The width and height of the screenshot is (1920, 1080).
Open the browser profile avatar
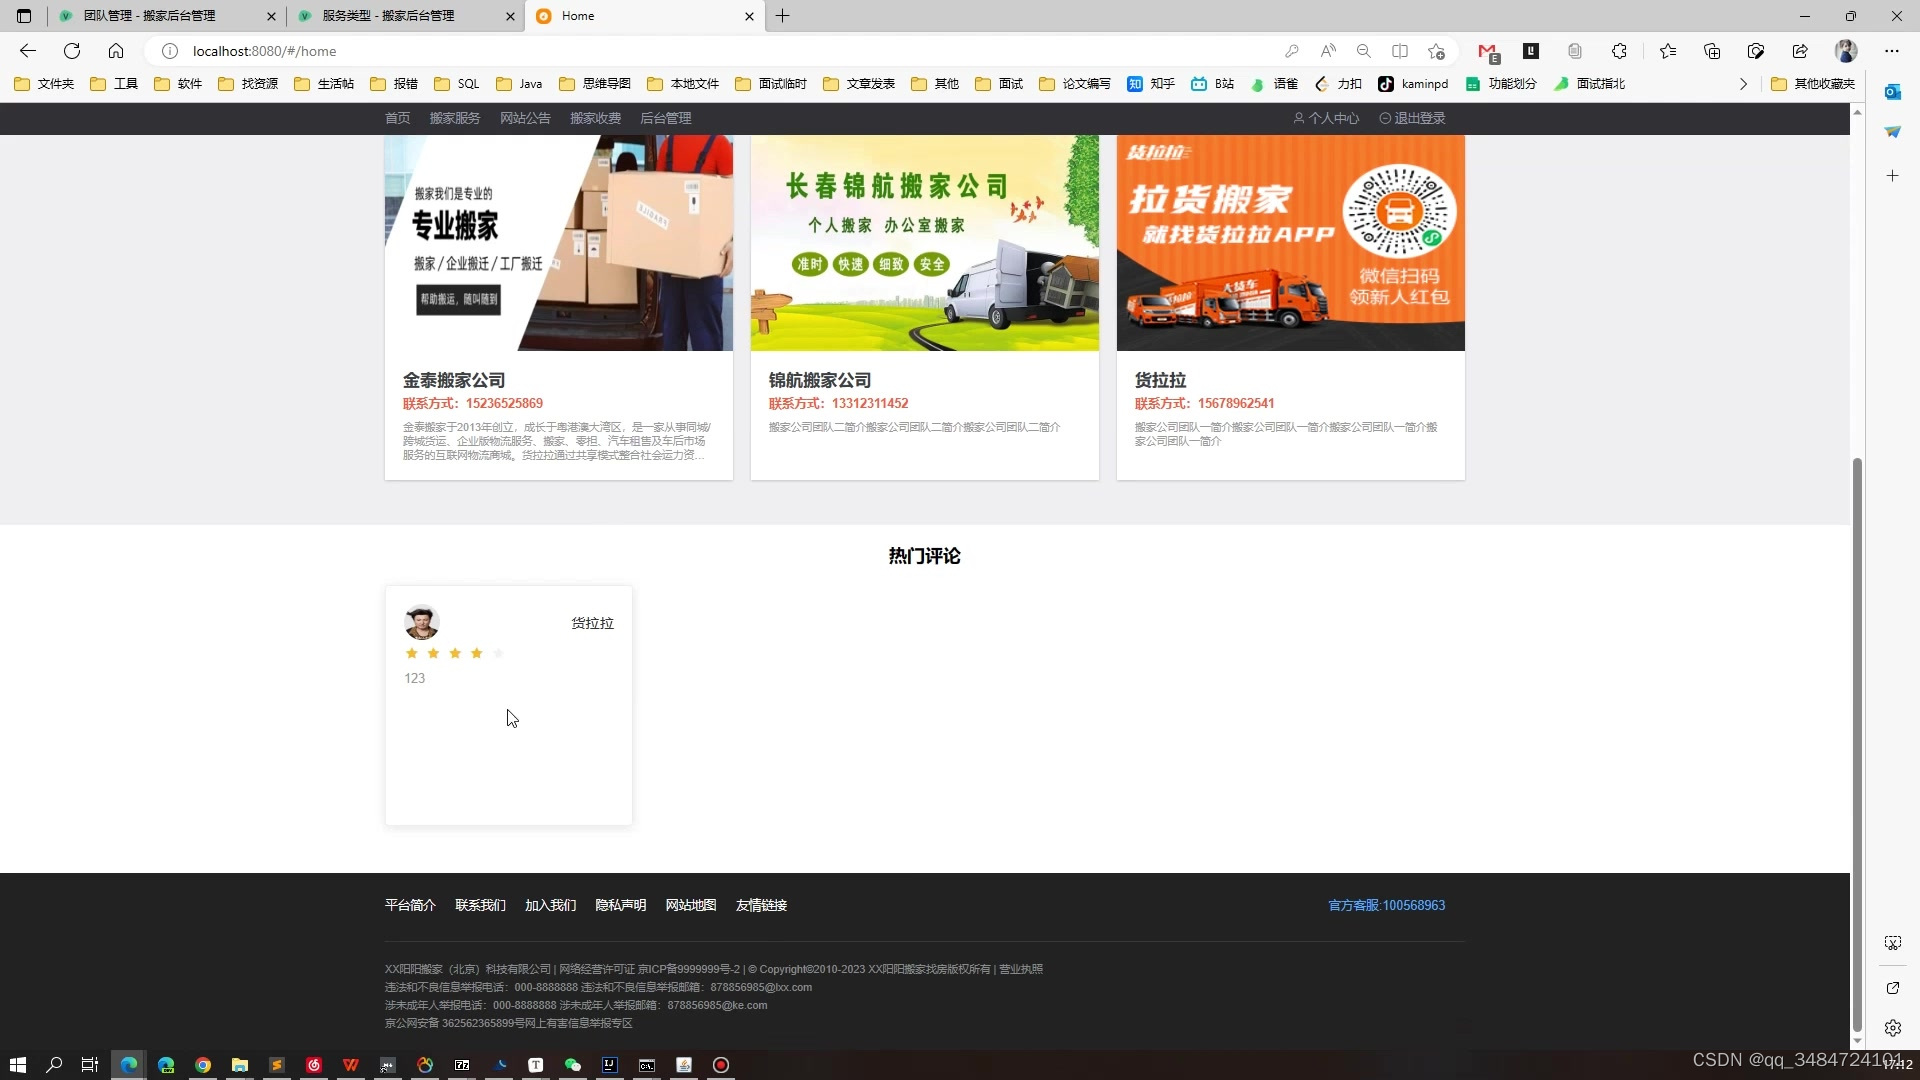tap(1846, 51)
